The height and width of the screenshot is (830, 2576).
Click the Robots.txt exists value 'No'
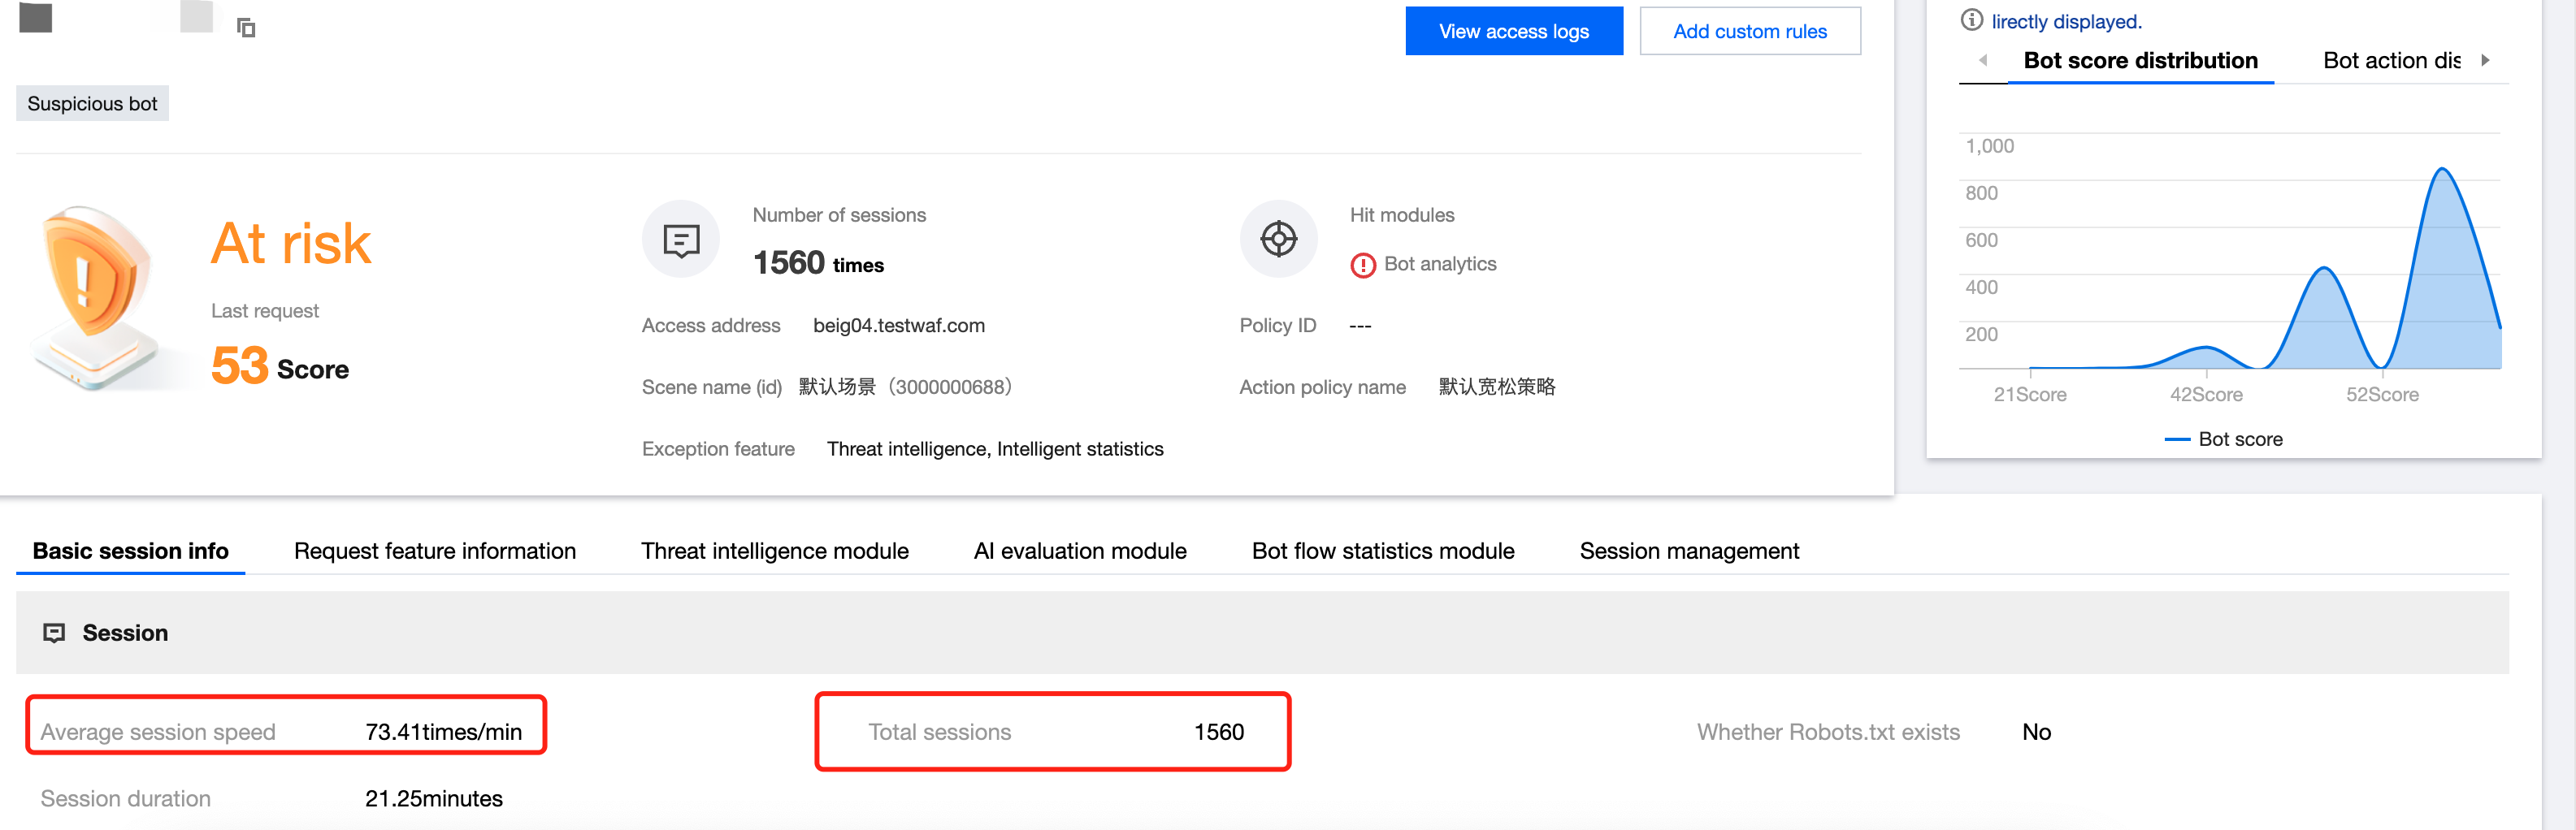[x=2036, y=732]
